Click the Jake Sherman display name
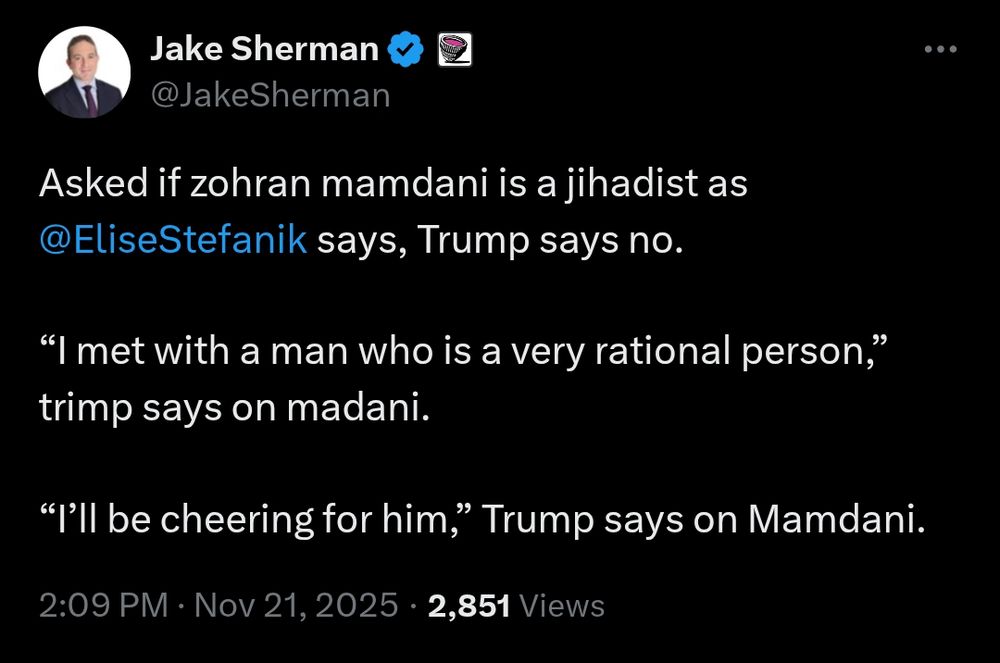This screenshot has width=1000, height=663. [x=264, y=49]
